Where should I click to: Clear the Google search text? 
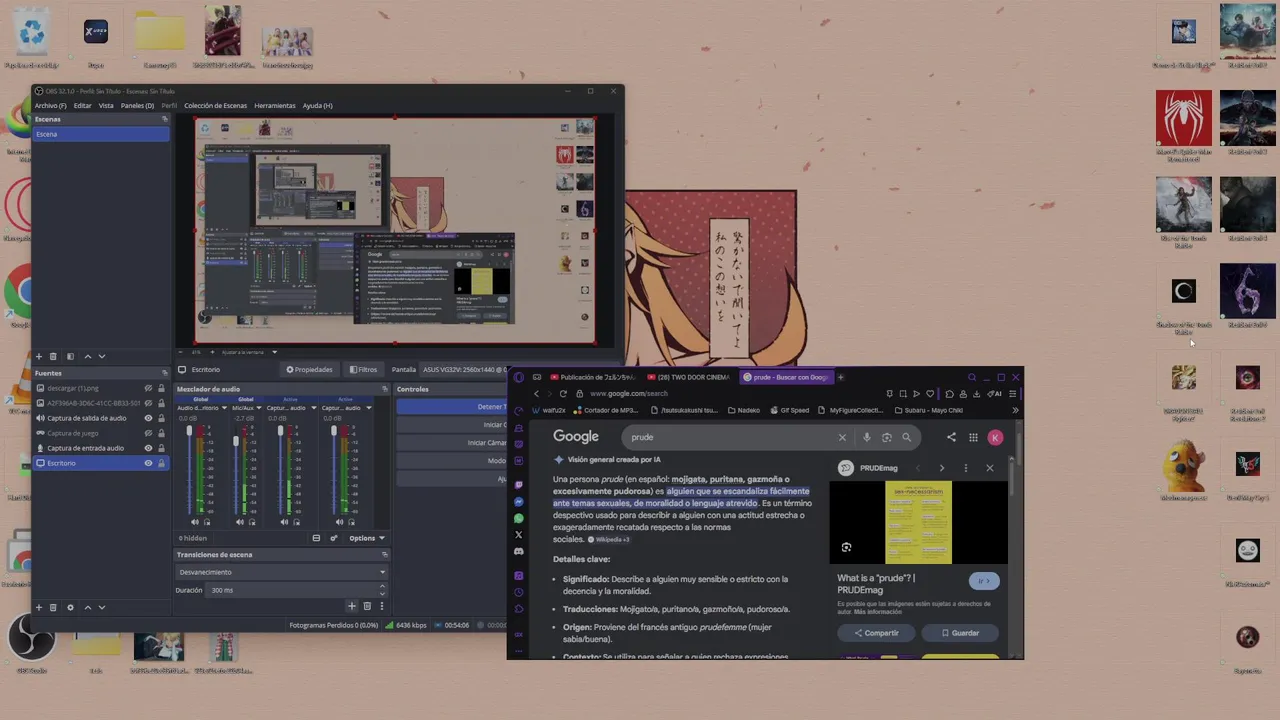842,437
